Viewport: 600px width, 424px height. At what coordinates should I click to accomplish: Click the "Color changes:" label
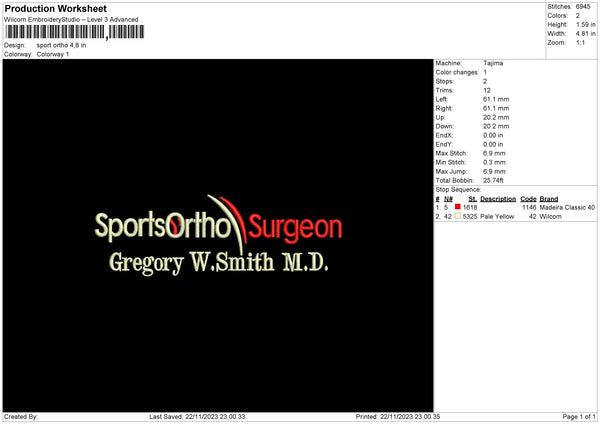[457, 72]
